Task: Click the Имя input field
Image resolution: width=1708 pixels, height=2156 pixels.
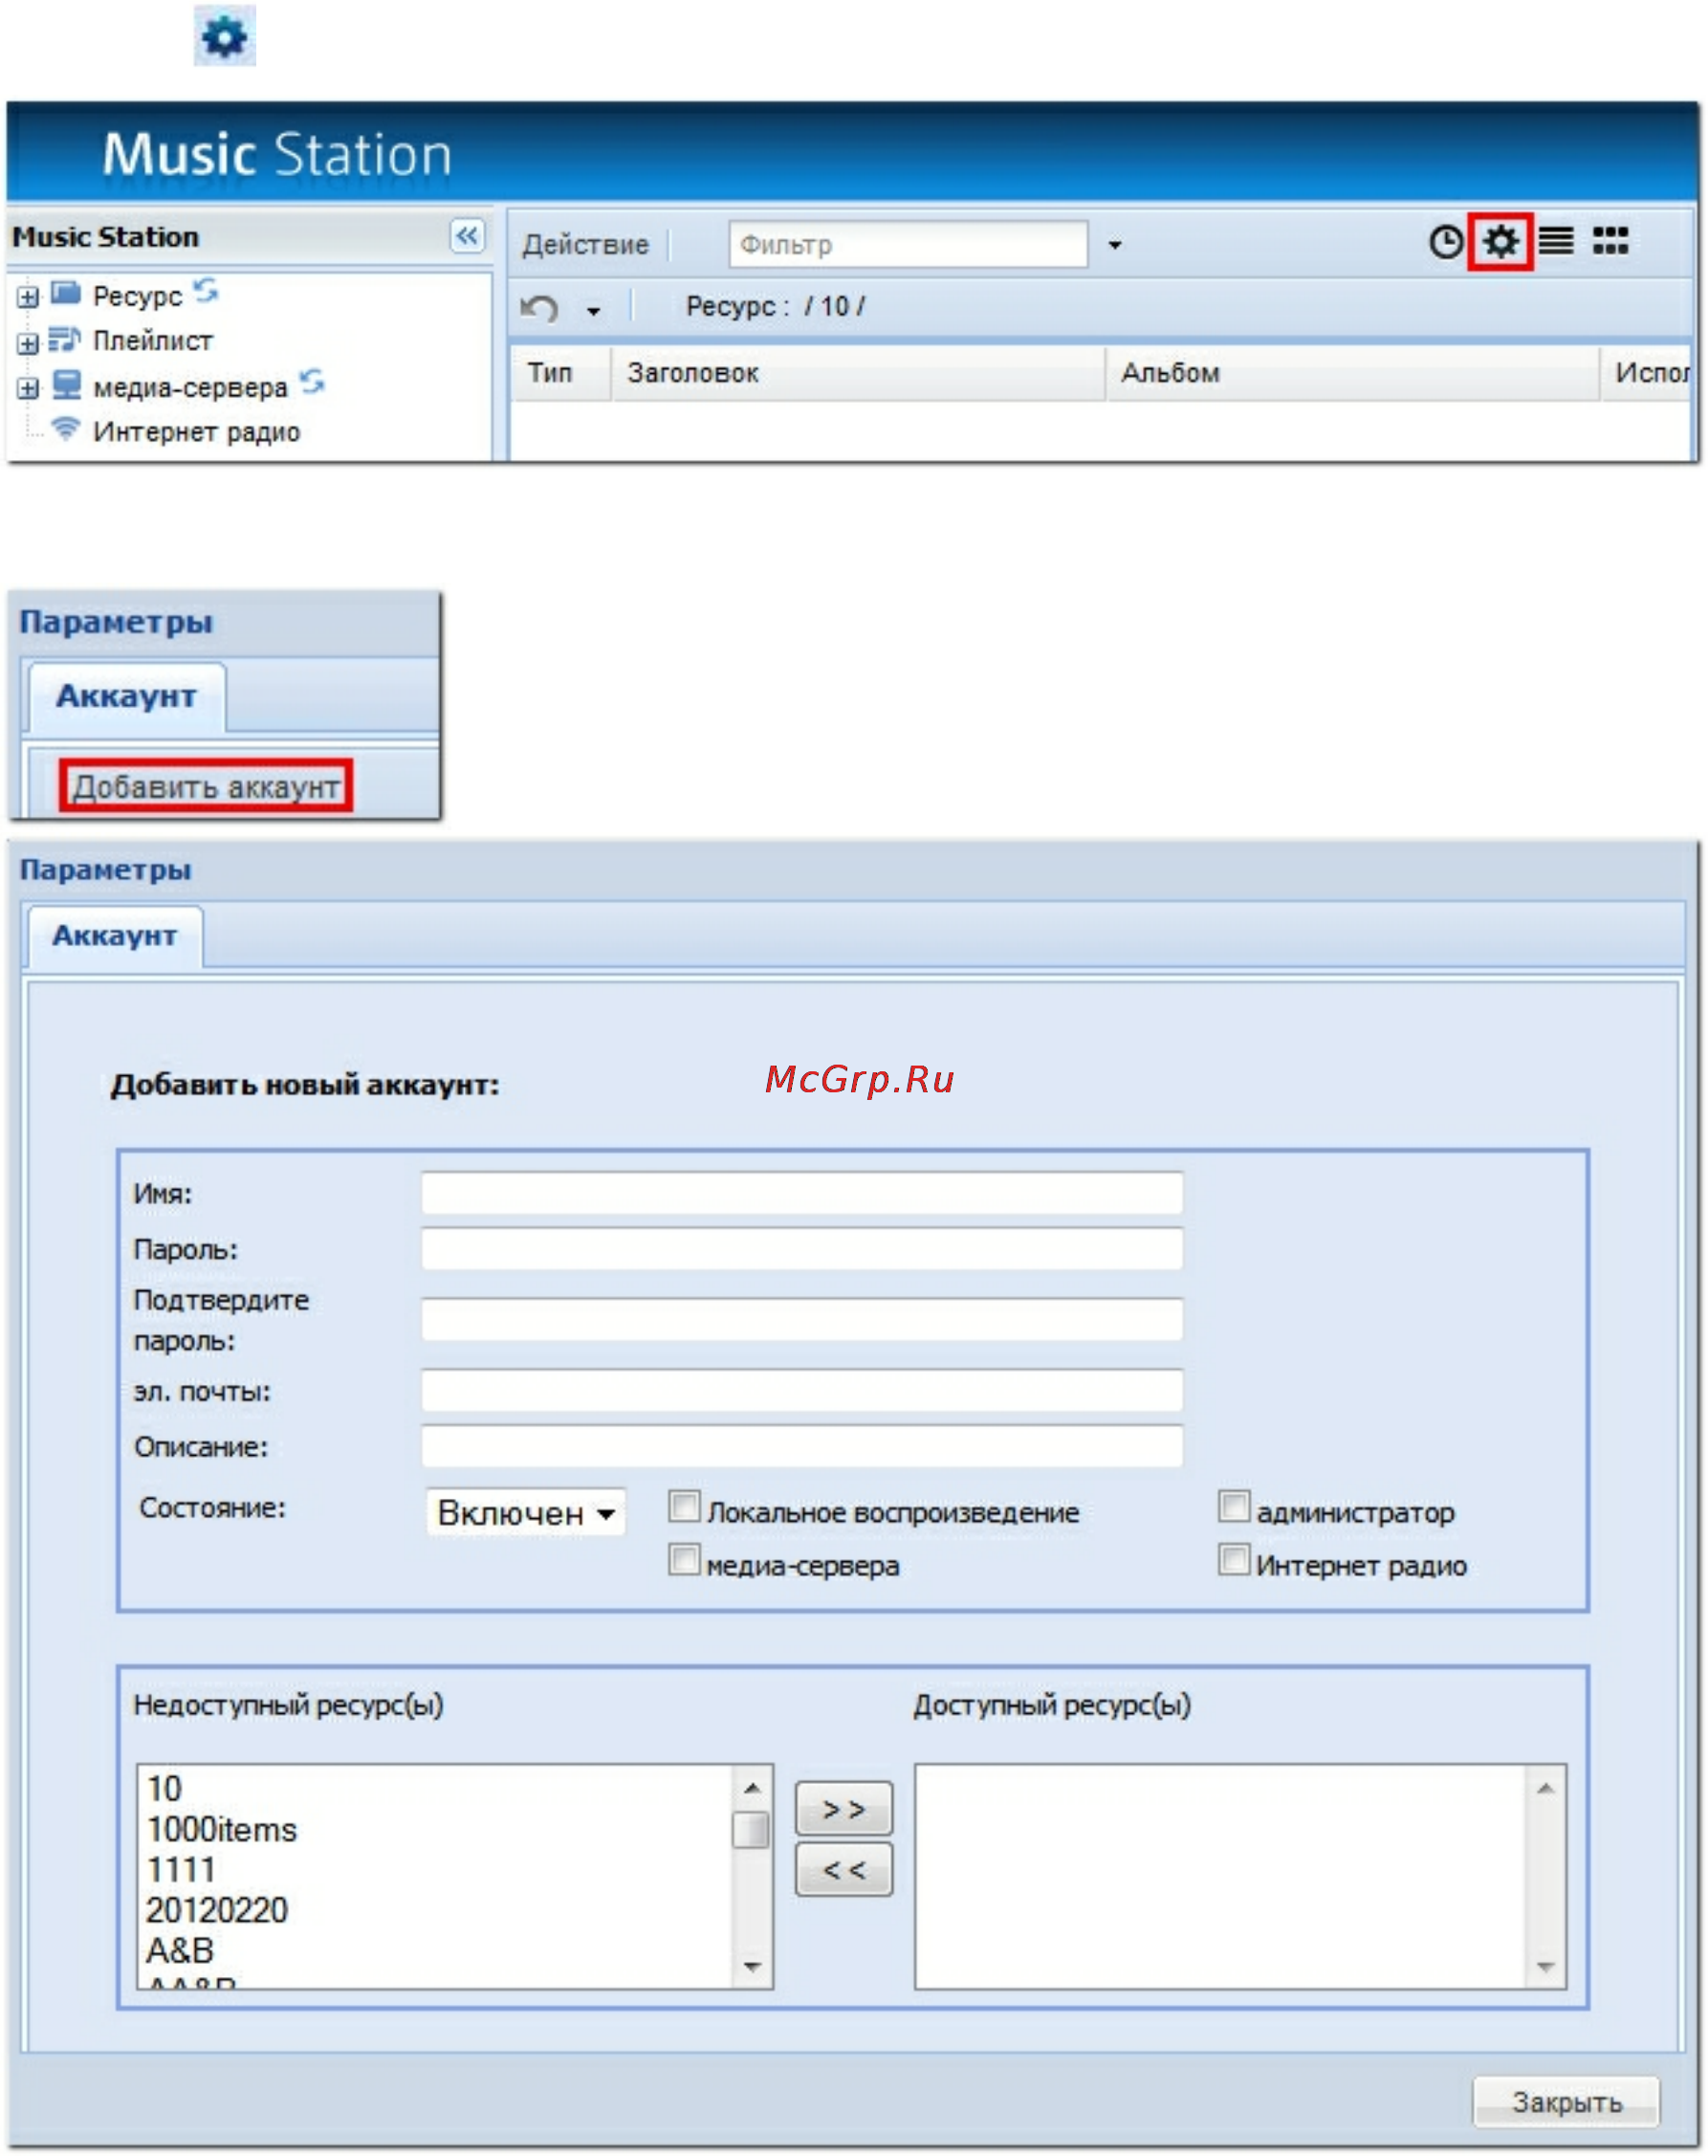Action: pos(802,1193)
